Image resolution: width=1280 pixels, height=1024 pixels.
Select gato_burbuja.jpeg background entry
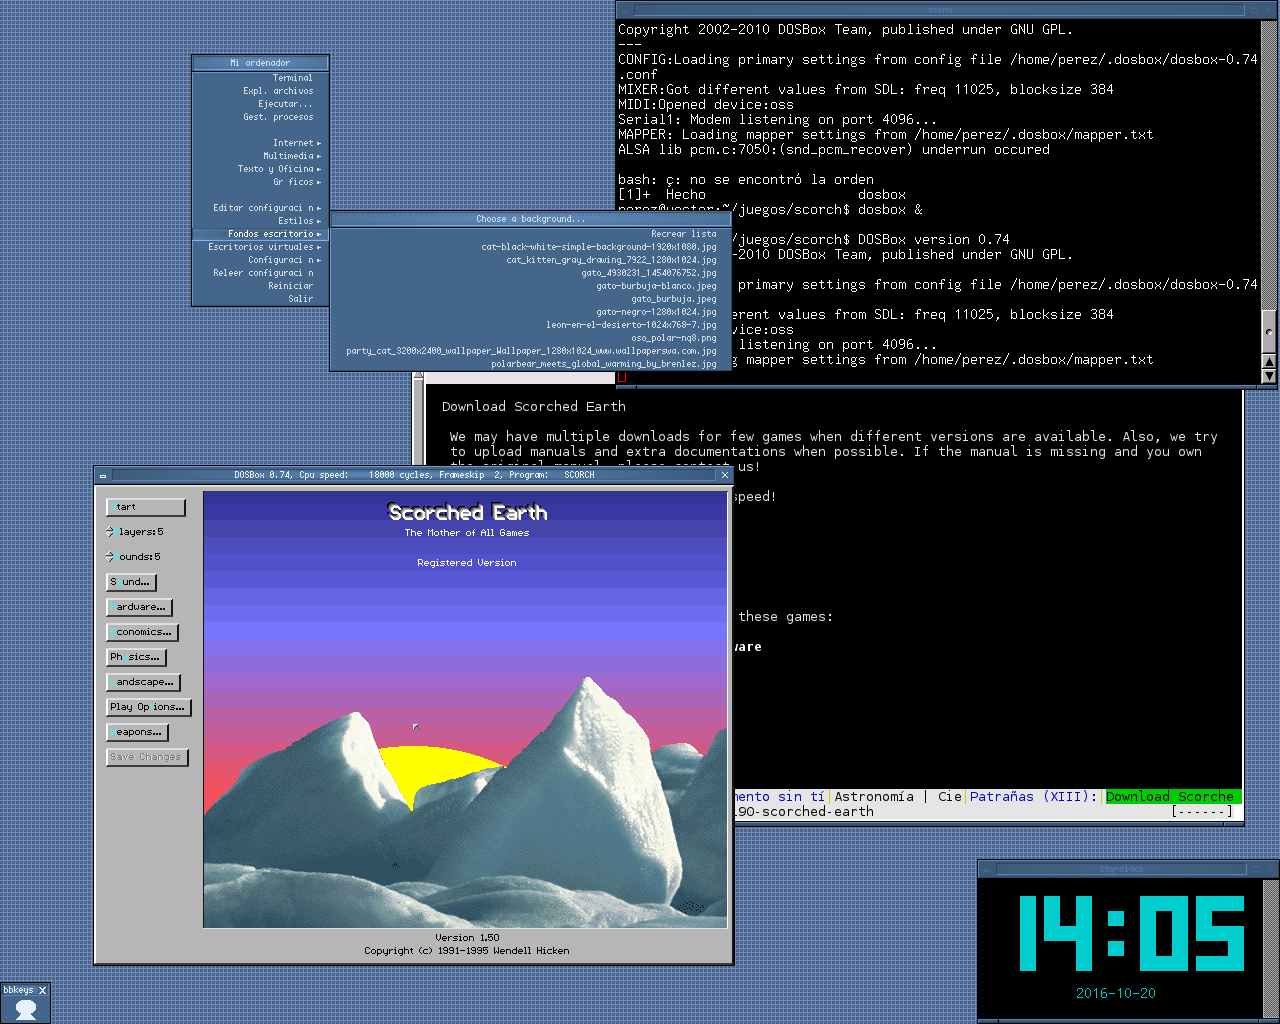click(531, 299)
